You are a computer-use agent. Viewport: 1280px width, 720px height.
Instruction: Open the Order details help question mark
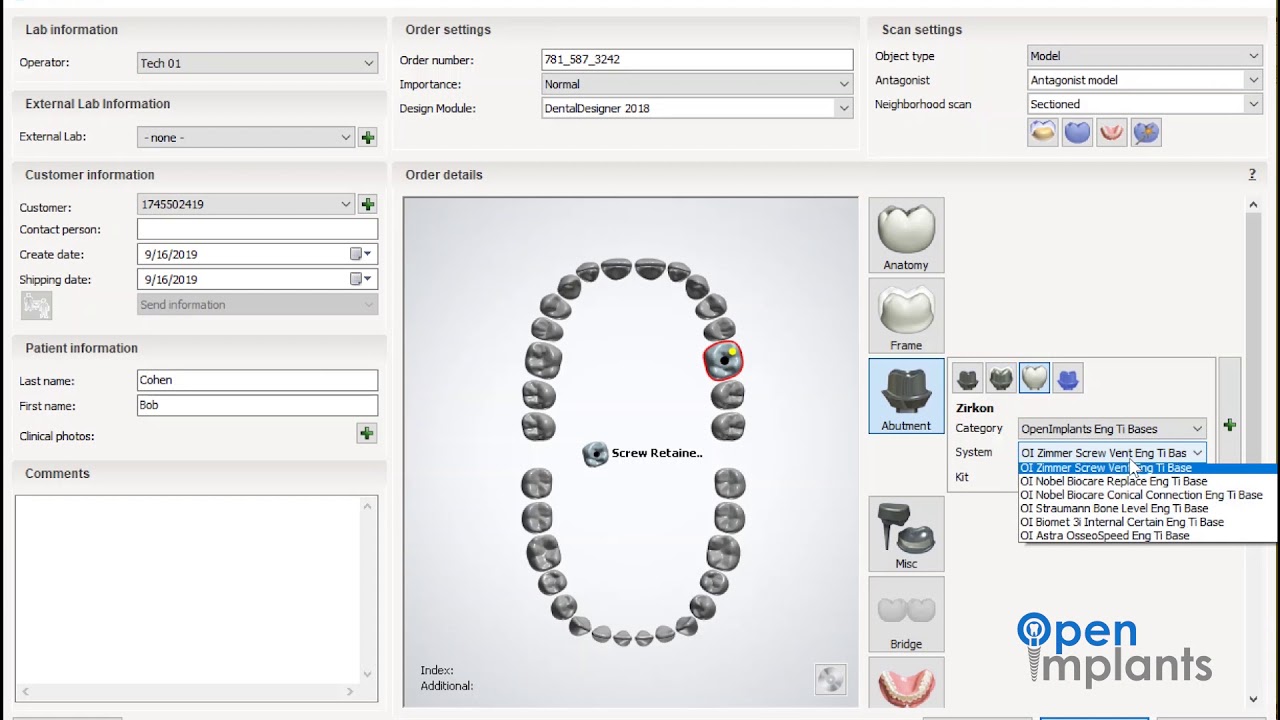click(1252, 175)
